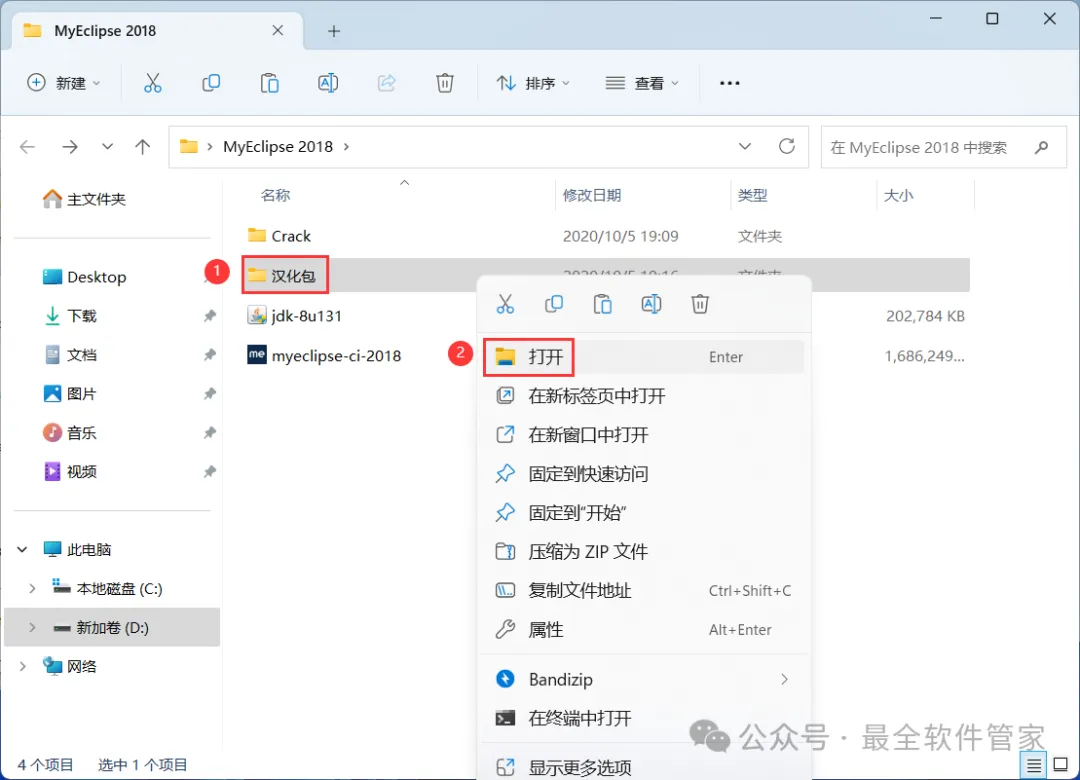Screen dimensions: 1080x780
Task: Open 下载 in the sidebar
Action: (x=70, y=316)
